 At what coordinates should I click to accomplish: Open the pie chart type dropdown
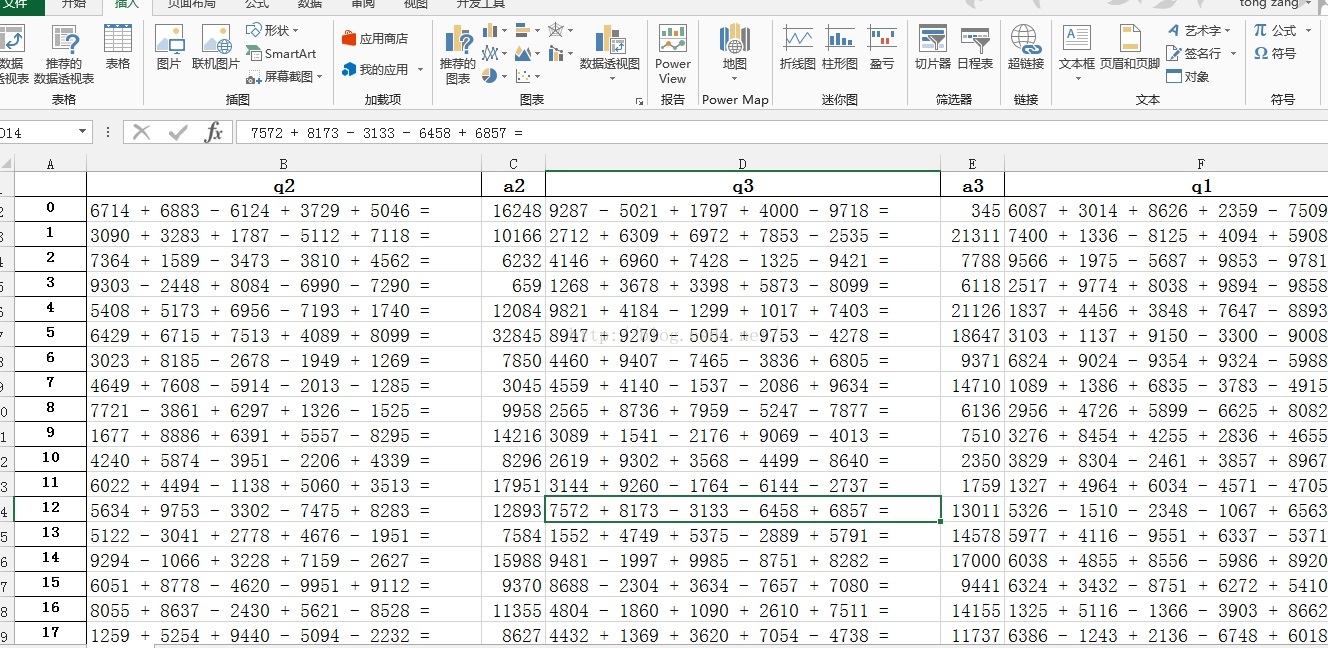click(x=503, y=76)
